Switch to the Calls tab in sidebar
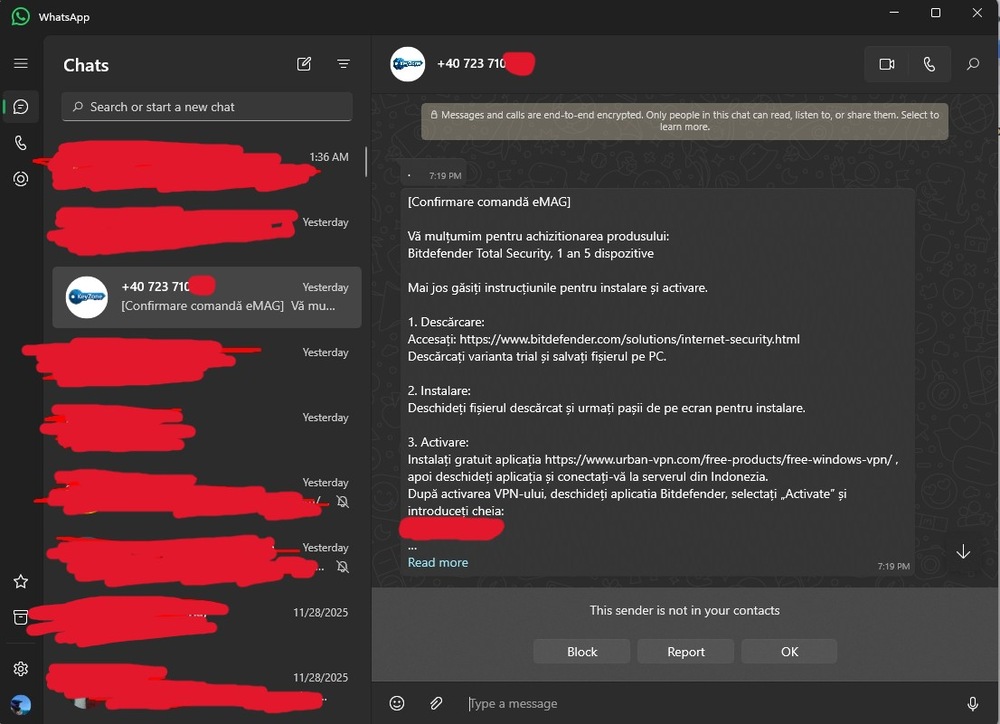Screen dimensions: 1000x724 (x=21, y=143)
